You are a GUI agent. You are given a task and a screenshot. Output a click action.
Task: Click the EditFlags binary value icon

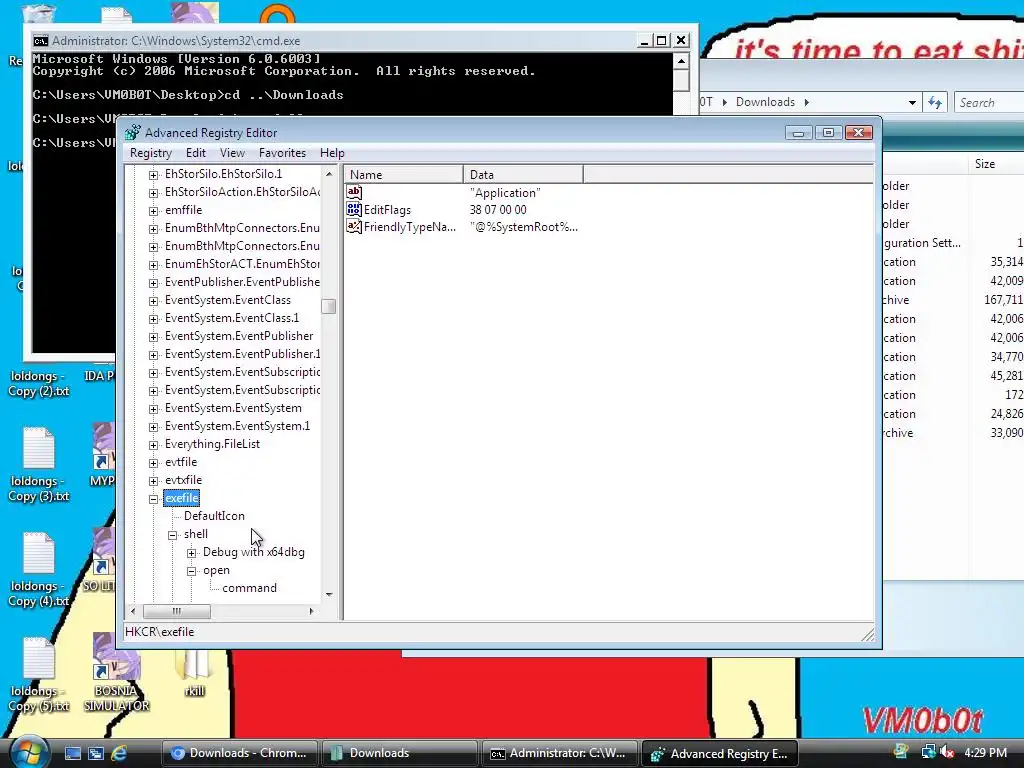coord(354,210)
